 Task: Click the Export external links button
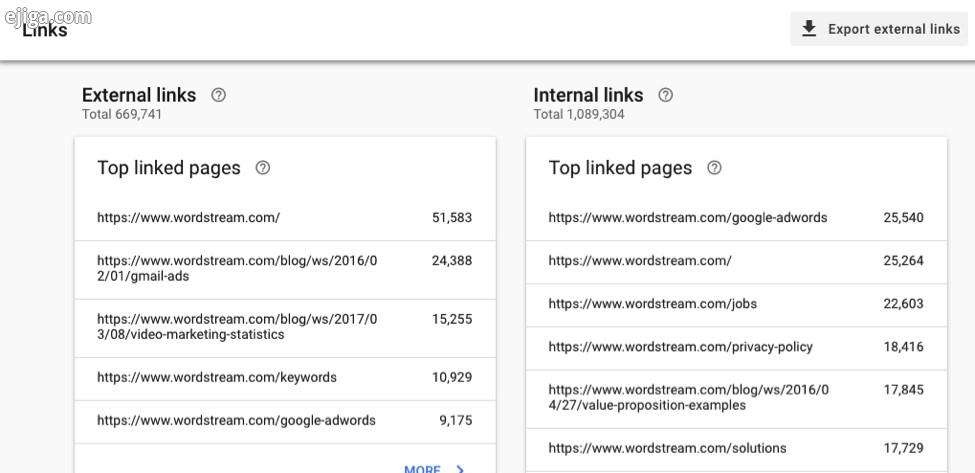879,29
